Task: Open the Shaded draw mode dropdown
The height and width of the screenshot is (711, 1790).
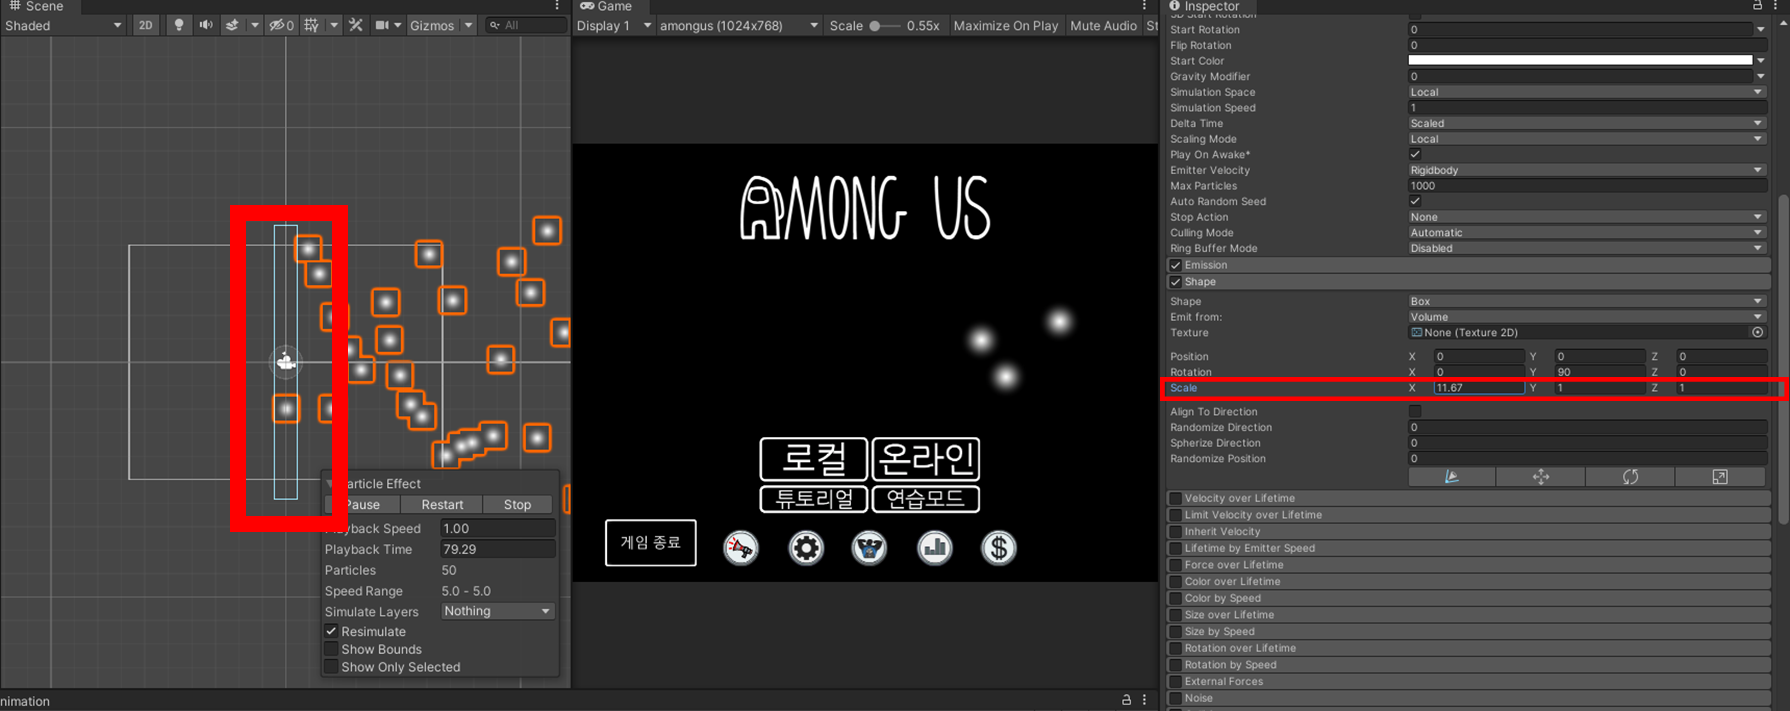Action: coord(63,25)
